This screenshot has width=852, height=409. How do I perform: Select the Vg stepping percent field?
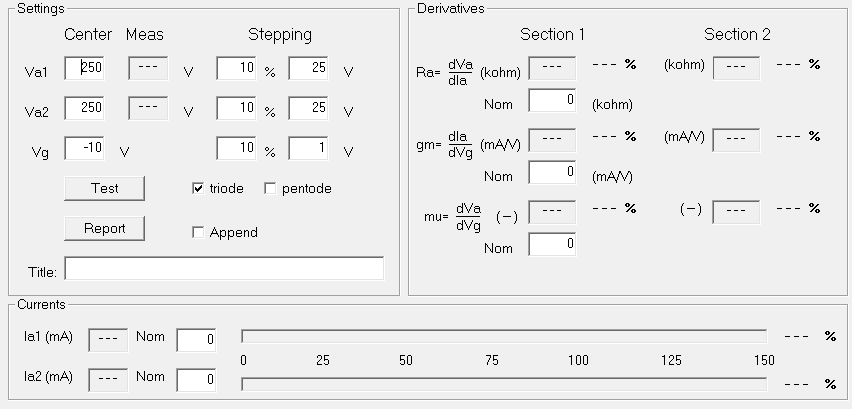[x=236, y=148]
